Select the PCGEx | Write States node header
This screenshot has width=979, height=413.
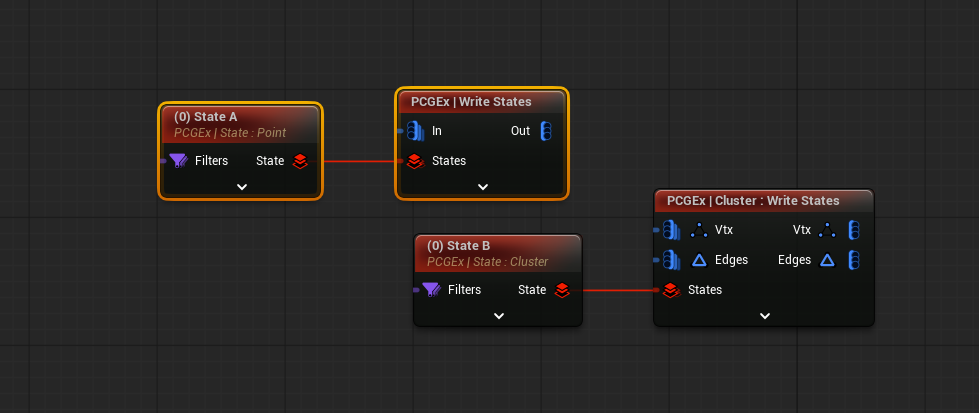tap(471, 101)
